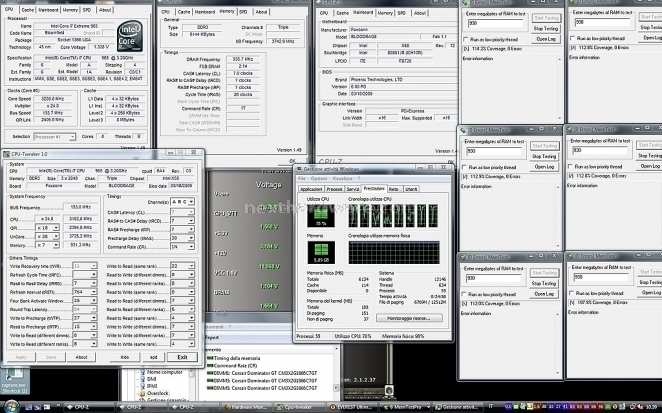Open the QPI multiplier dropdown in CPU-Tweaker
Screen dimensions: 662x413
47,228
